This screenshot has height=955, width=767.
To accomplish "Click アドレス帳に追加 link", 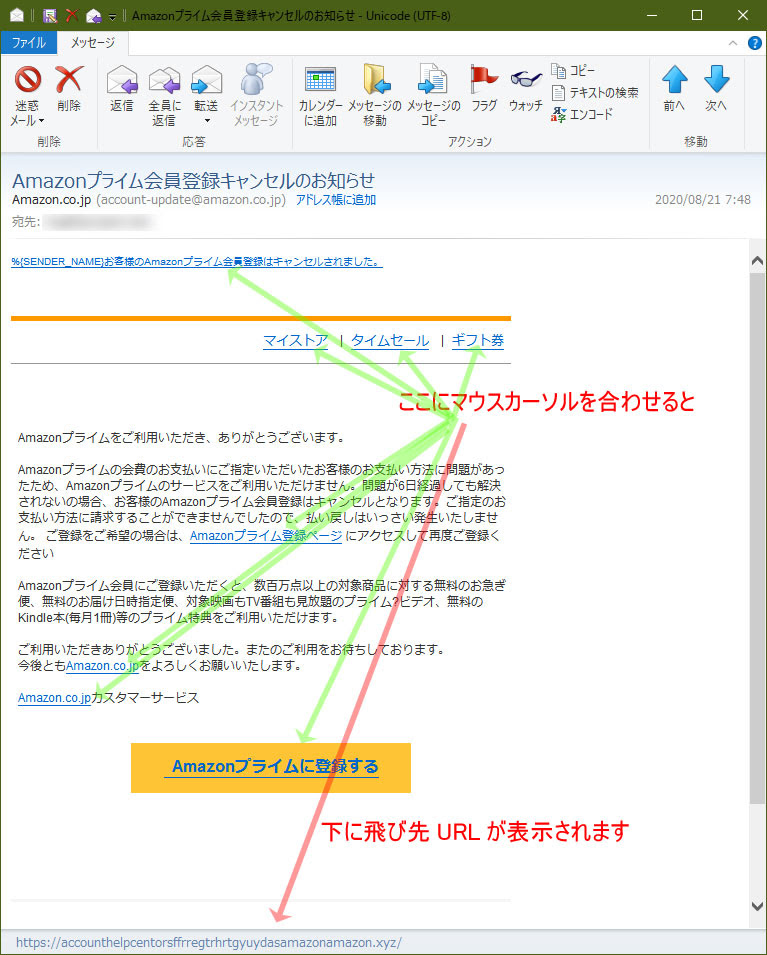I will coord(336,200).
